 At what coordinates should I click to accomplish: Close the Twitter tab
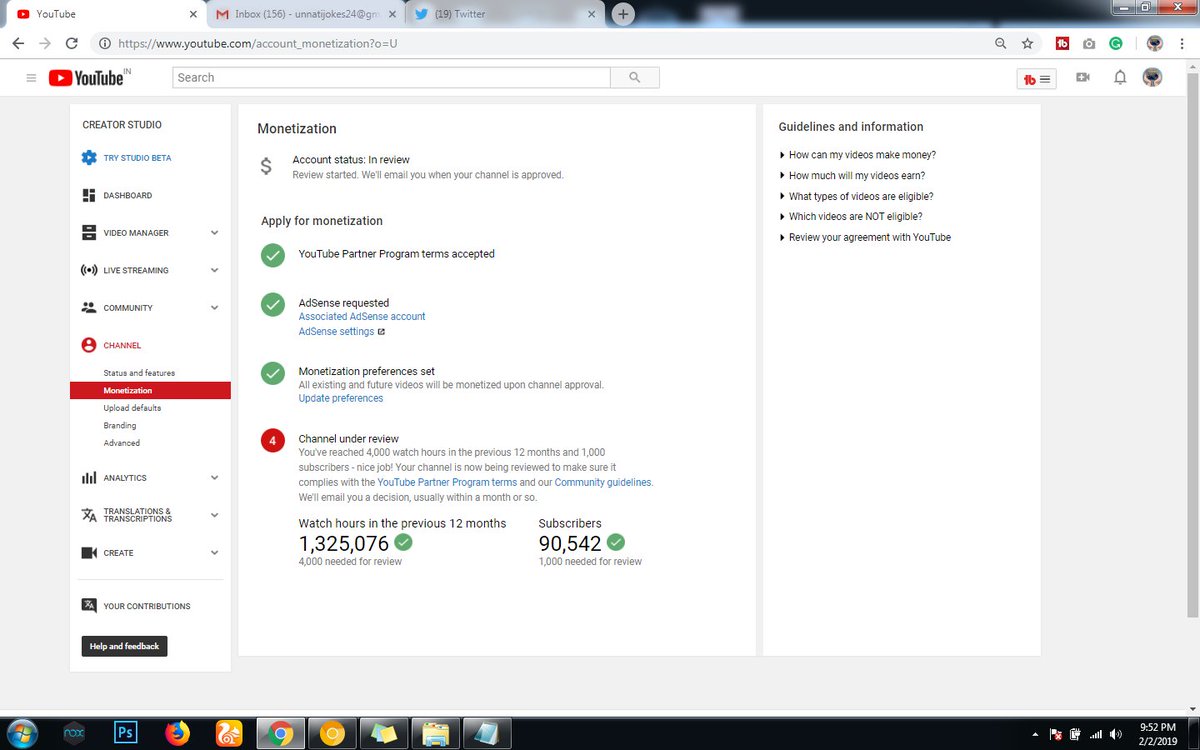(x=592, y=15)
